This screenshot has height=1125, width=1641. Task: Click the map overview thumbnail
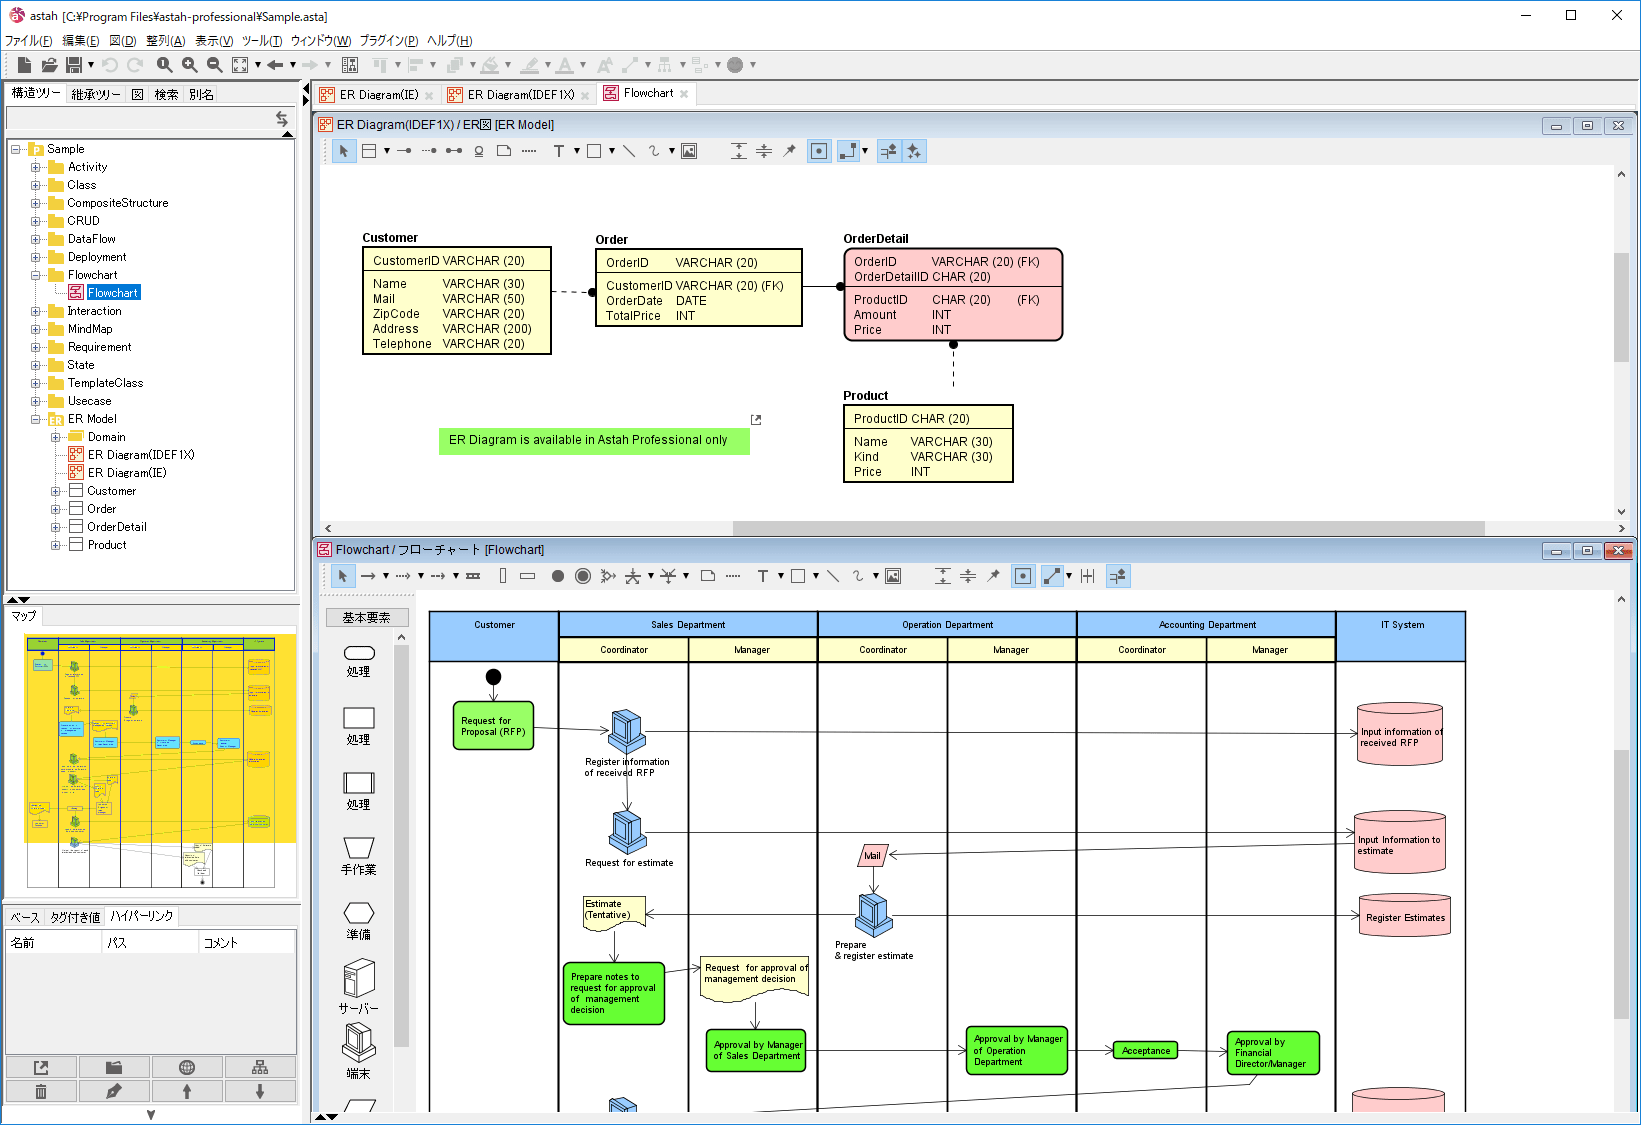[x=150, y=760]
